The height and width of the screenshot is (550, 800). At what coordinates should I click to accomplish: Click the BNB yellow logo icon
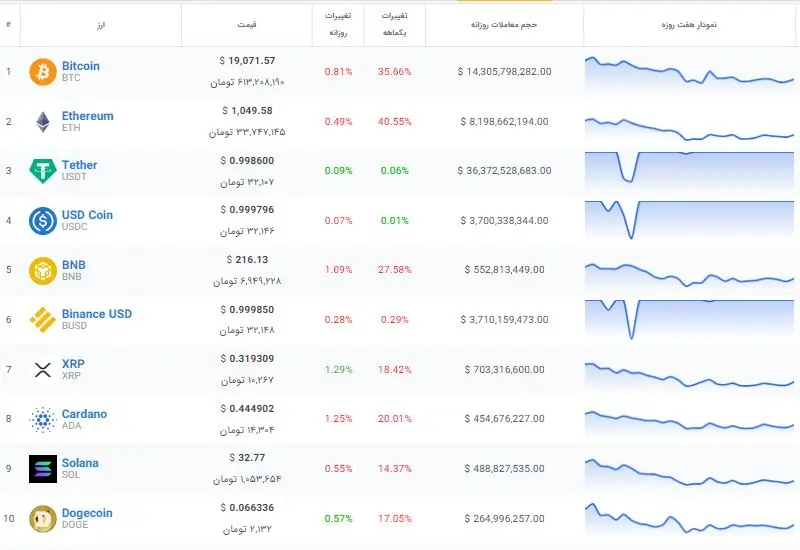tap(43, 271)
